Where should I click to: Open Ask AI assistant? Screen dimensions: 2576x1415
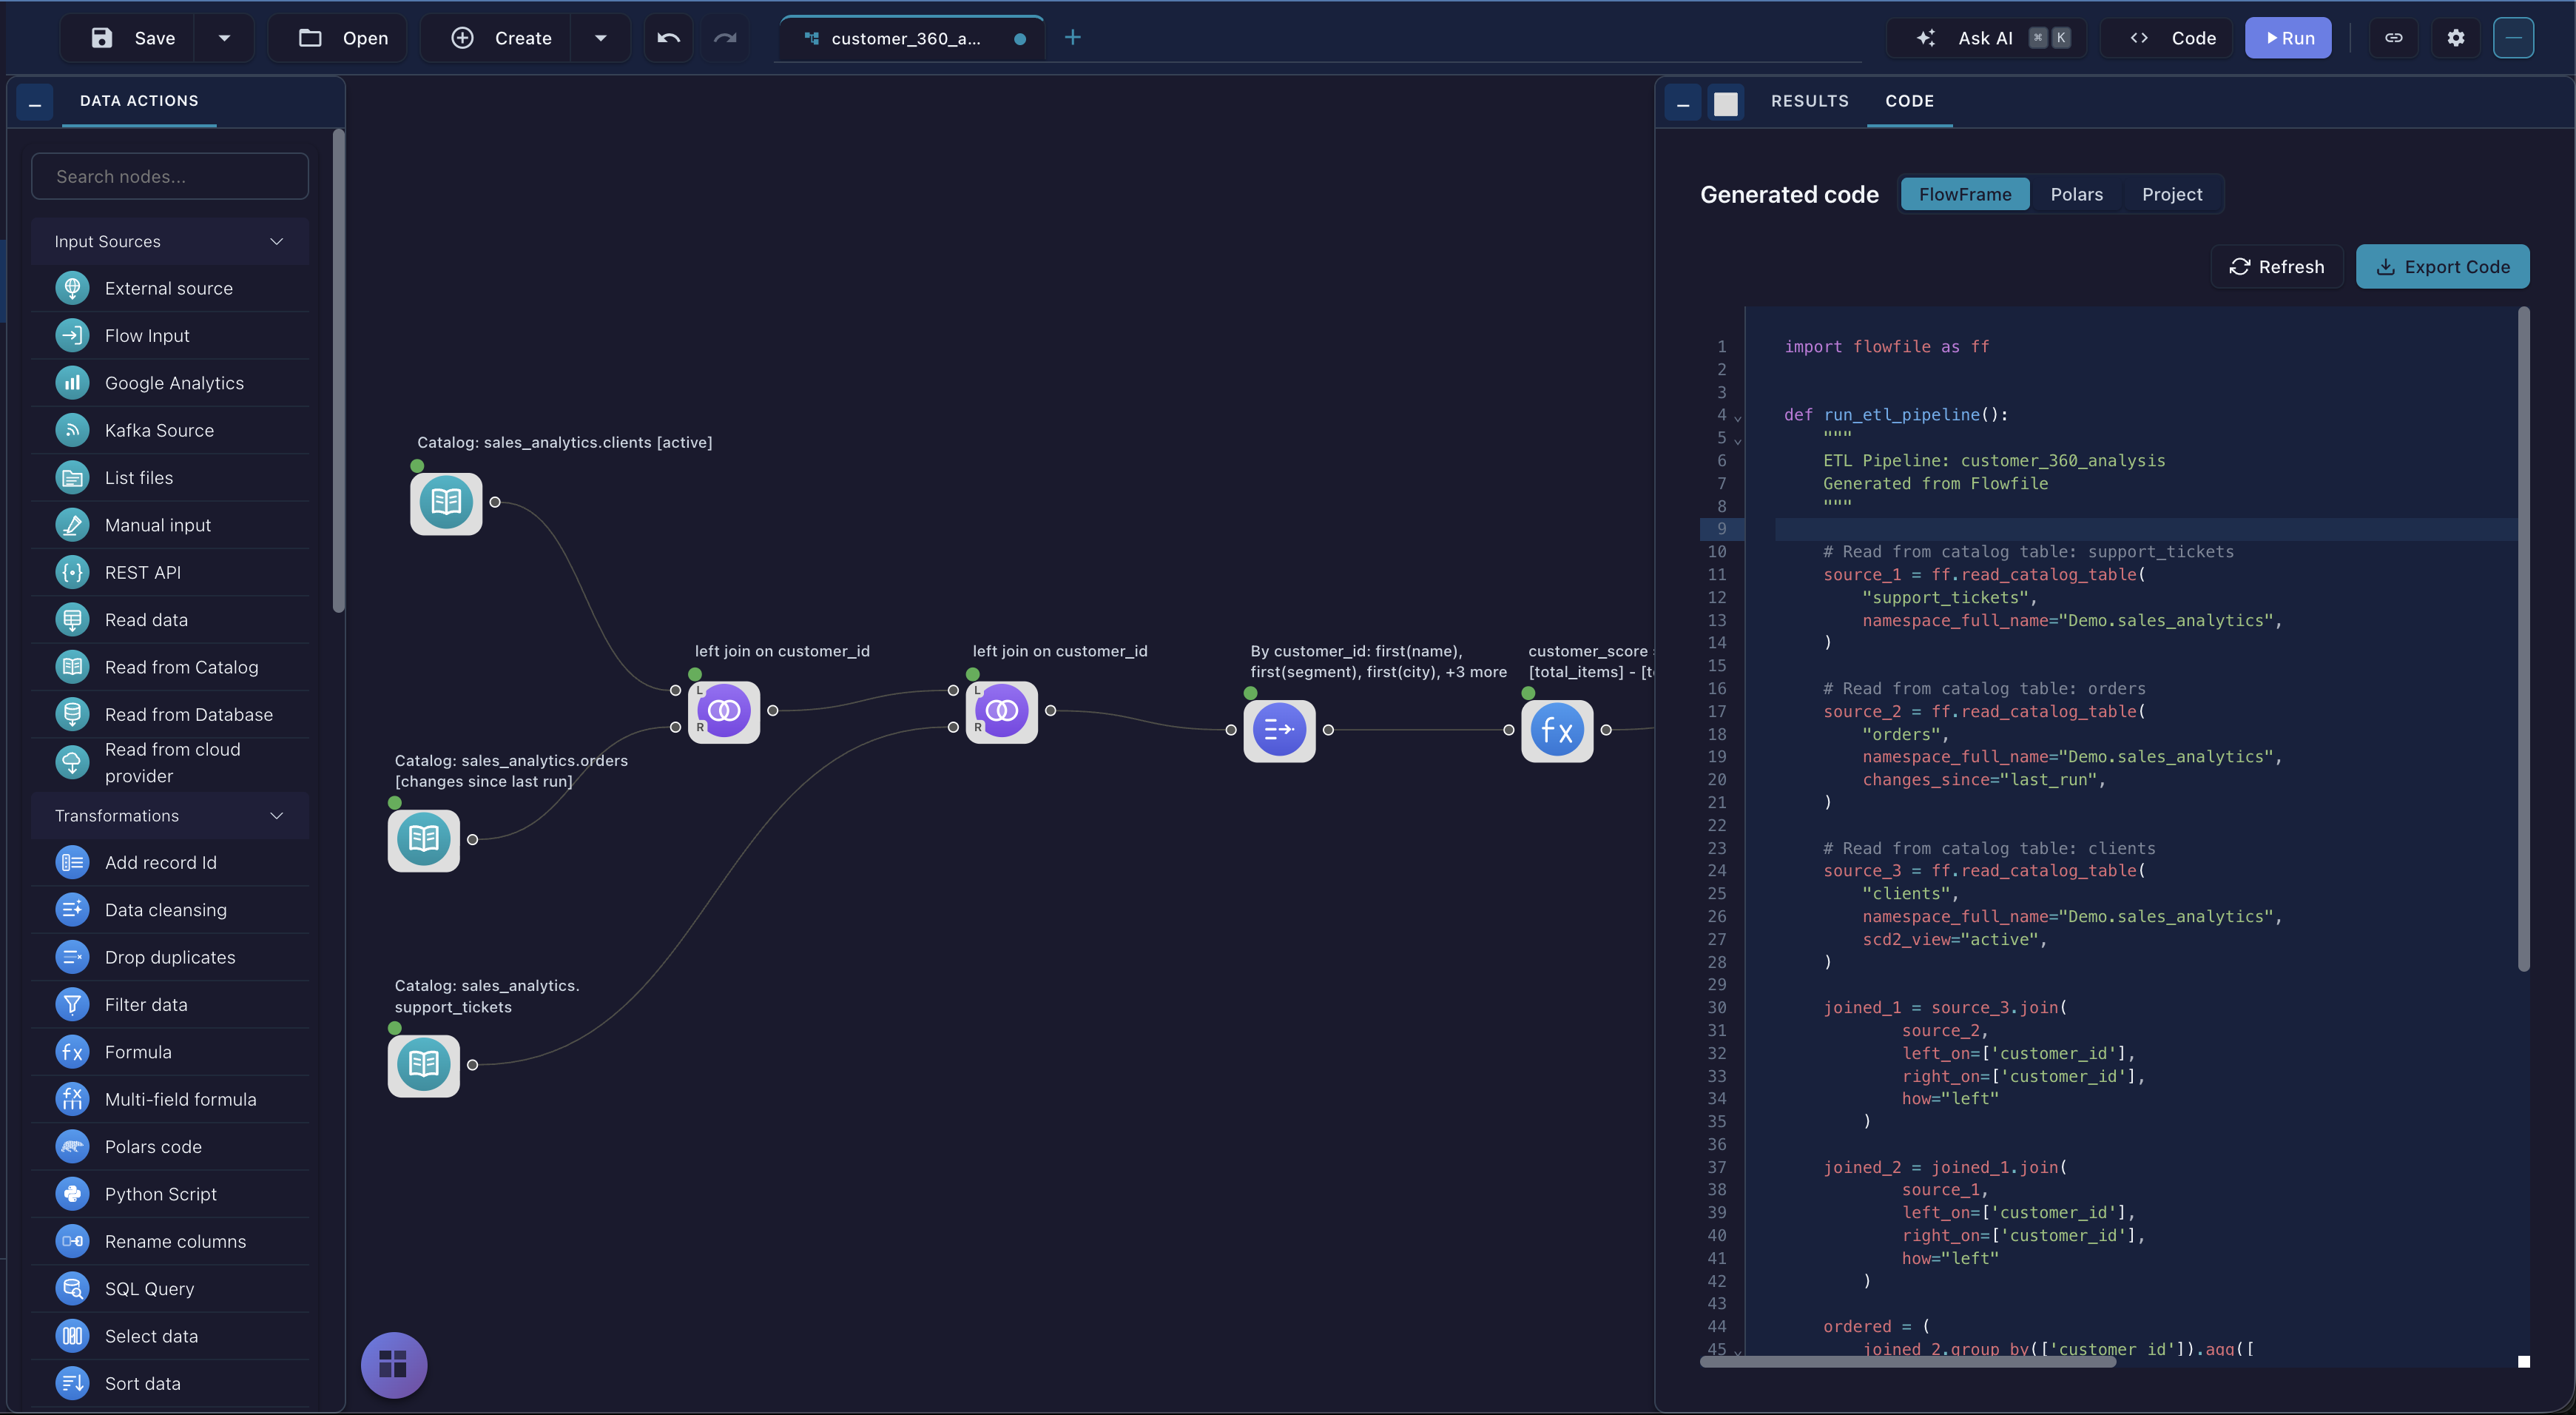(1986, 38)
